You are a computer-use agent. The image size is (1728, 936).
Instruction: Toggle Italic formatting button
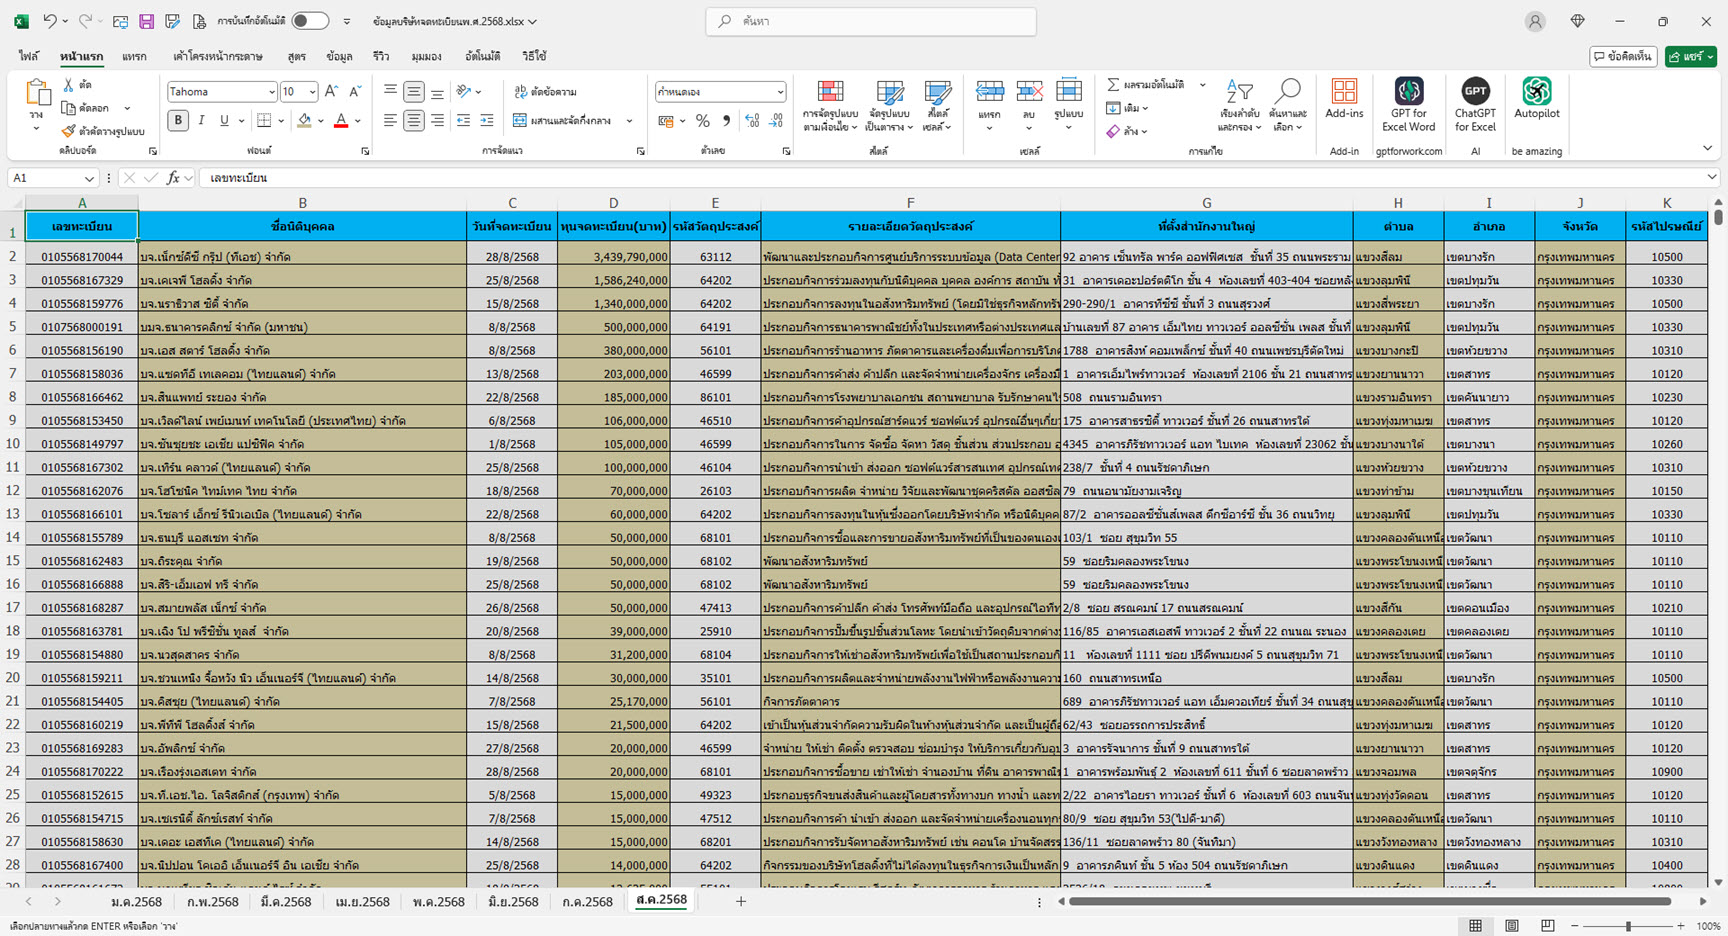click(x=201, y=121)
